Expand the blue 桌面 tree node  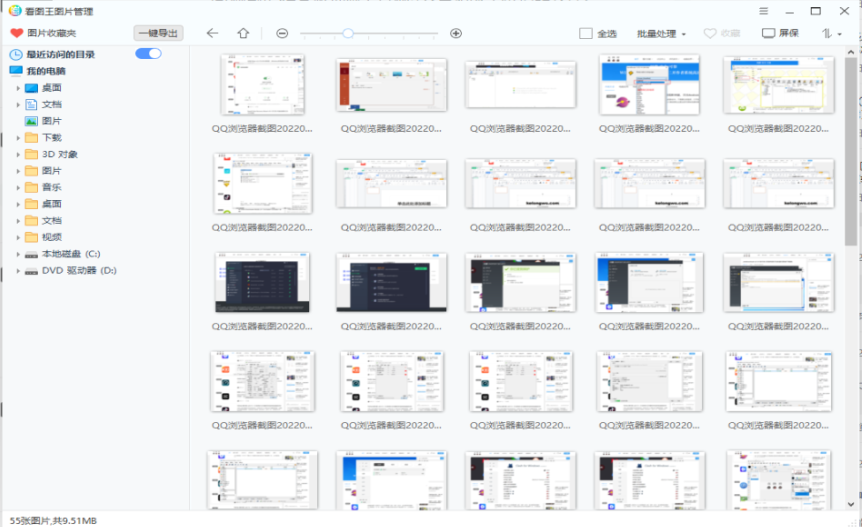point(18,88)
